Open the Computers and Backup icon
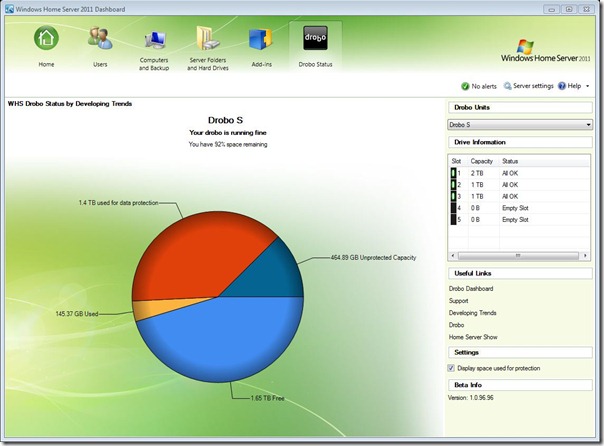The image size is (604, 446). (154, 42)
